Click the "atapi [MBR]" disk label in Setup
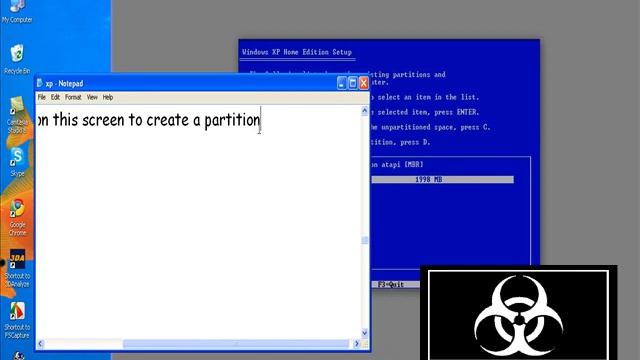640x360 pixels. [402, 164]
